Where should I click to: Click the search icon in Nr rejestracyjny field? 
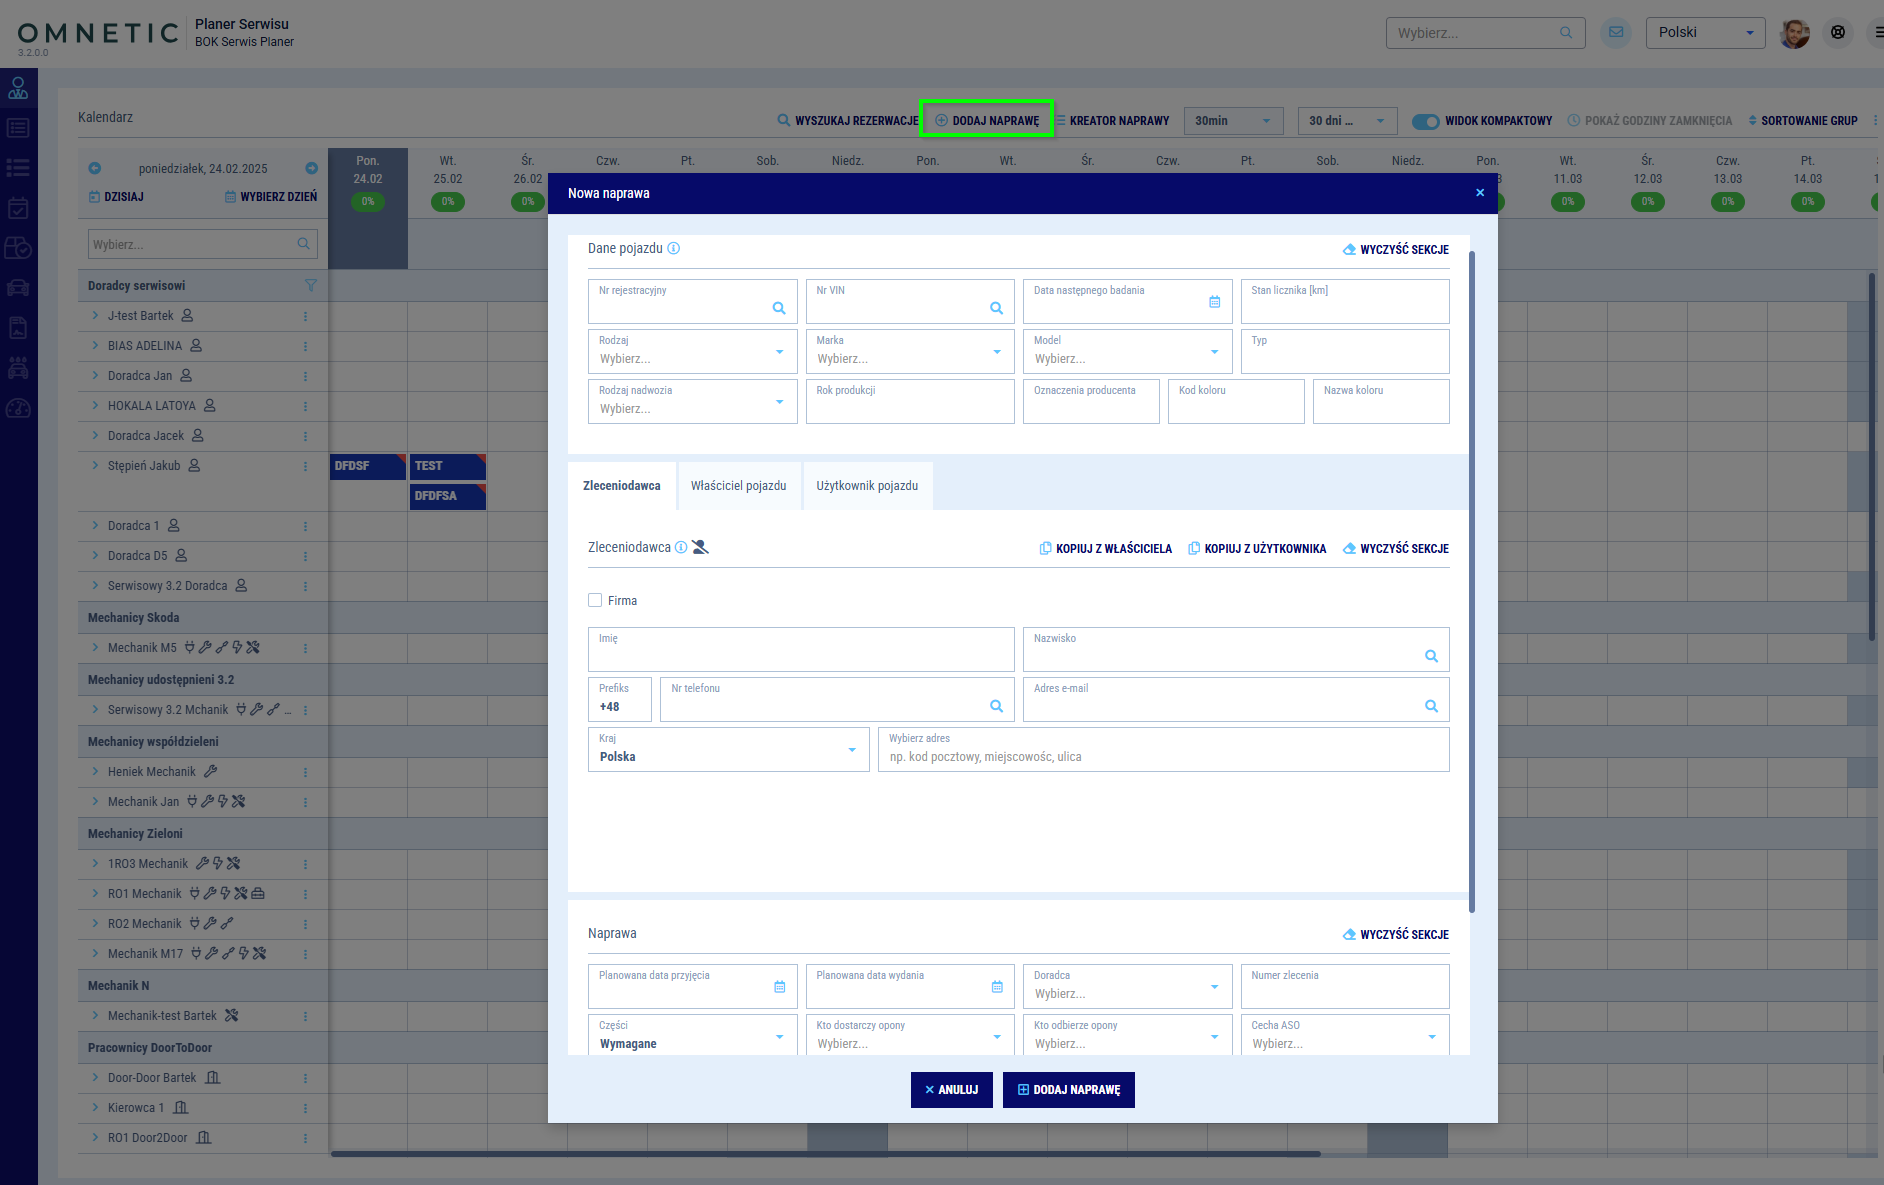pyautogui.click(x=778, y=308)
